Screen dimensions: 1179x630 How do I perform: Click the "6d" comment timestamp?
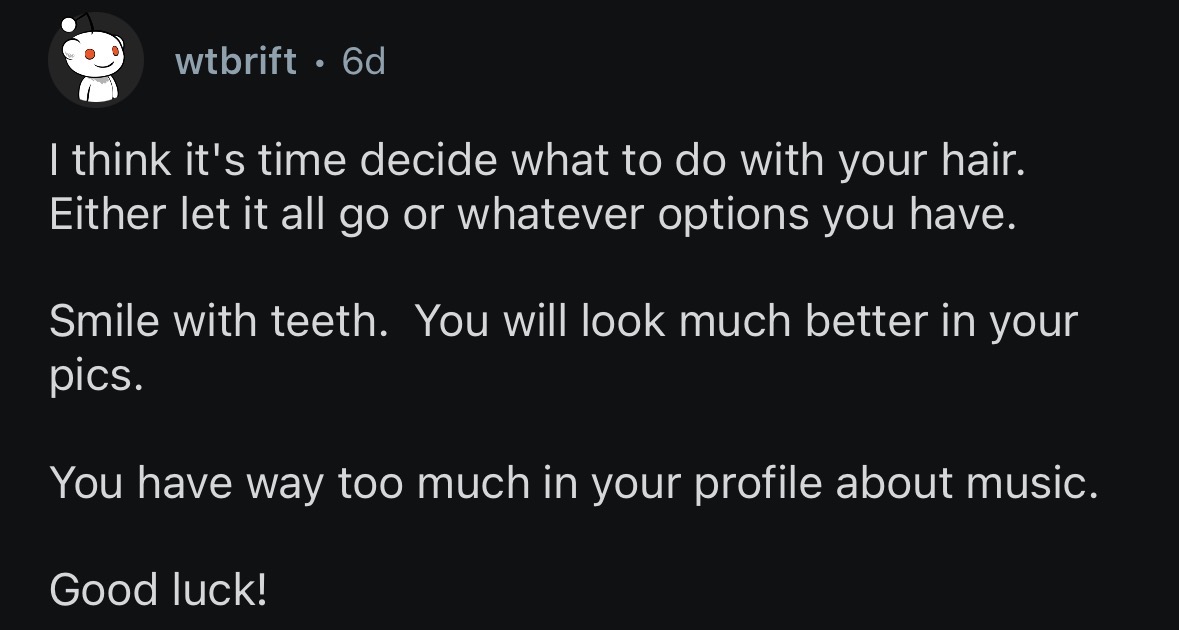363,62
